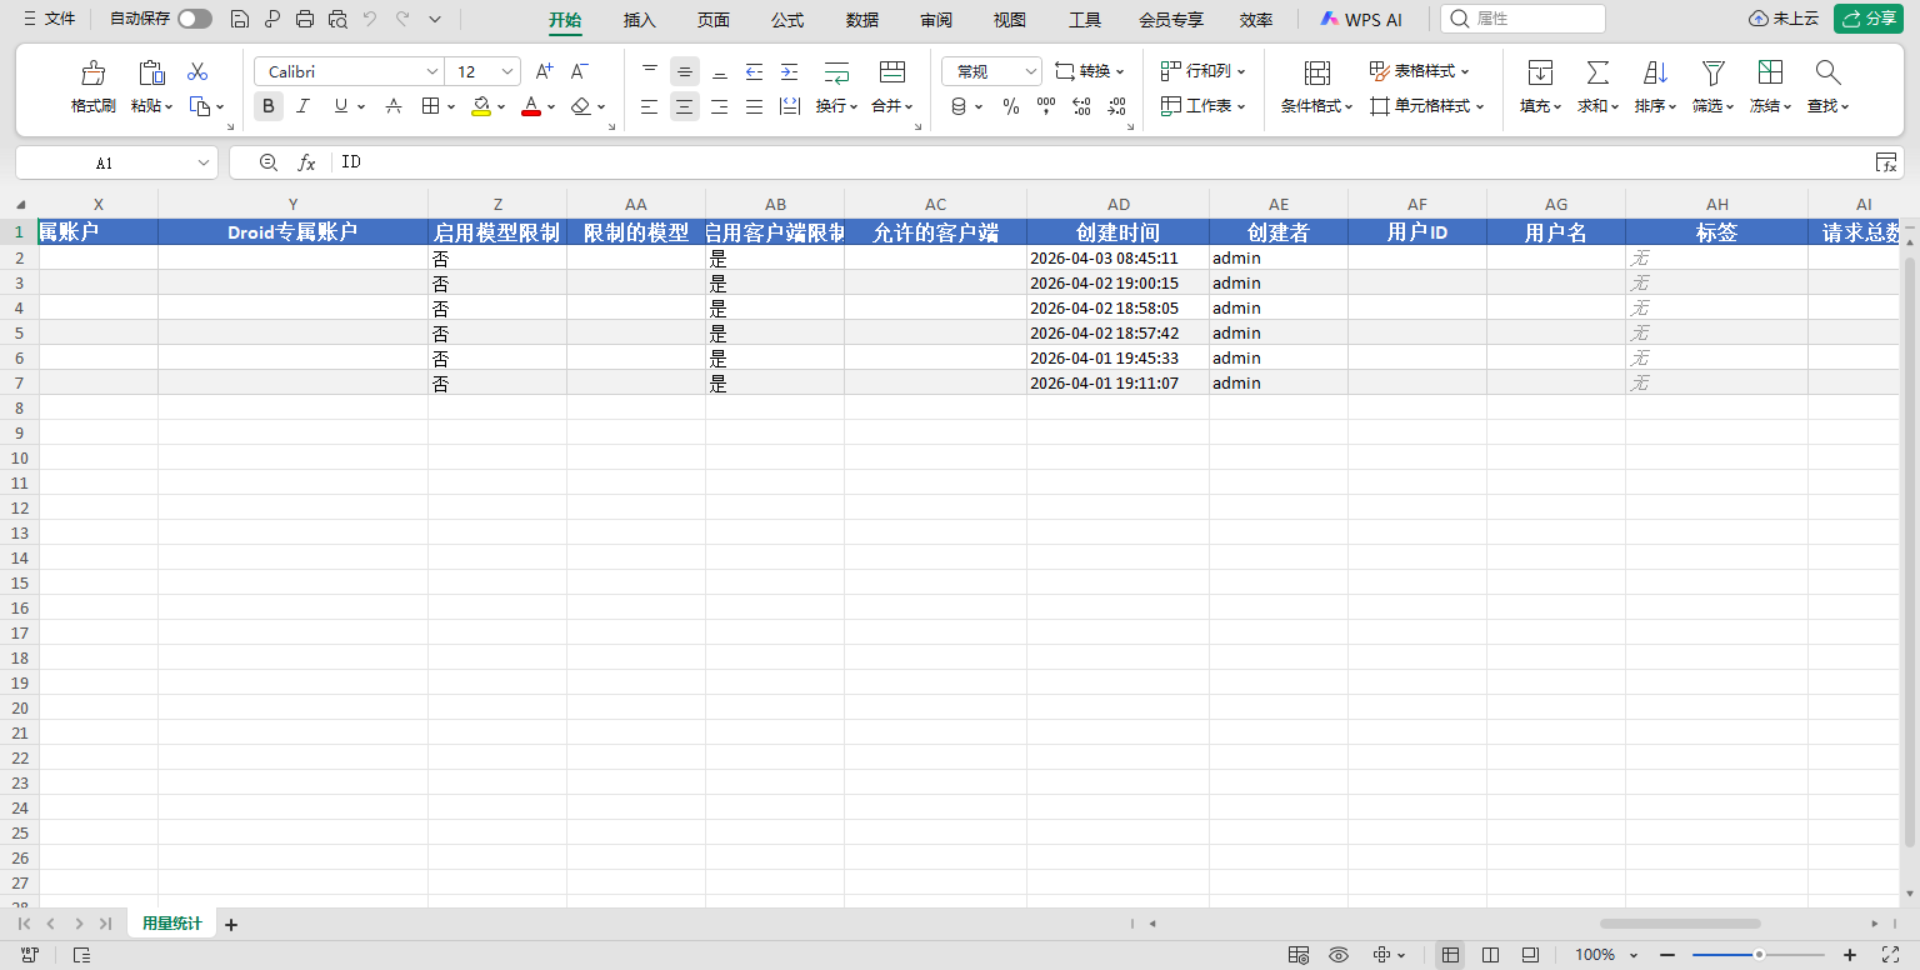Click the Print icon
Image resolution: width=1920 pixels, height=970 pixels.
[305, 19]
